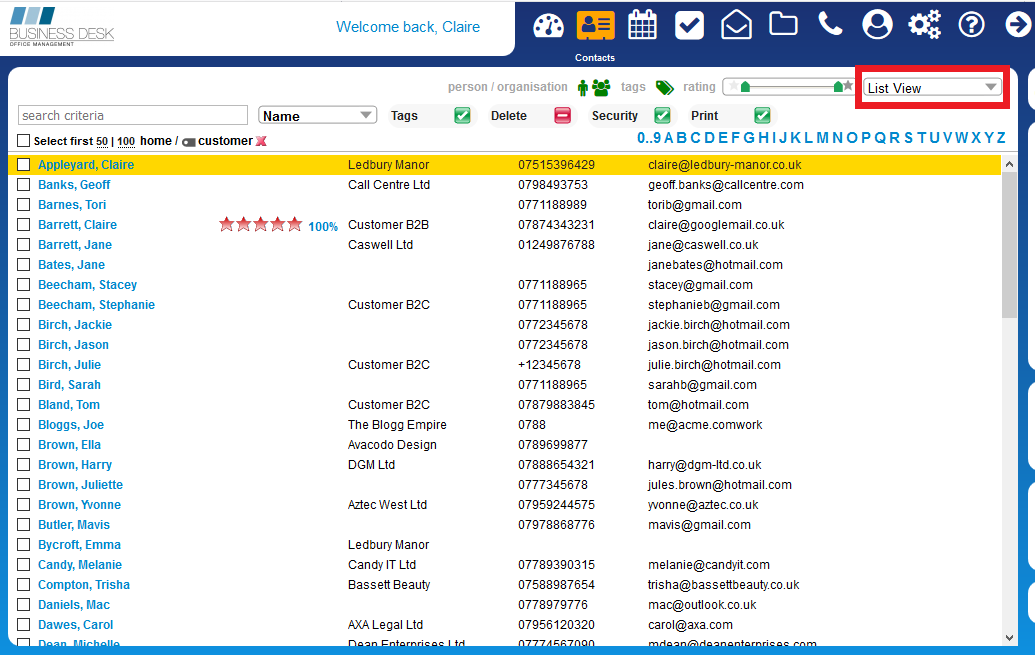Click email carol@axa.com
This screenshot has height=655, width=1035.
(690, 625)
